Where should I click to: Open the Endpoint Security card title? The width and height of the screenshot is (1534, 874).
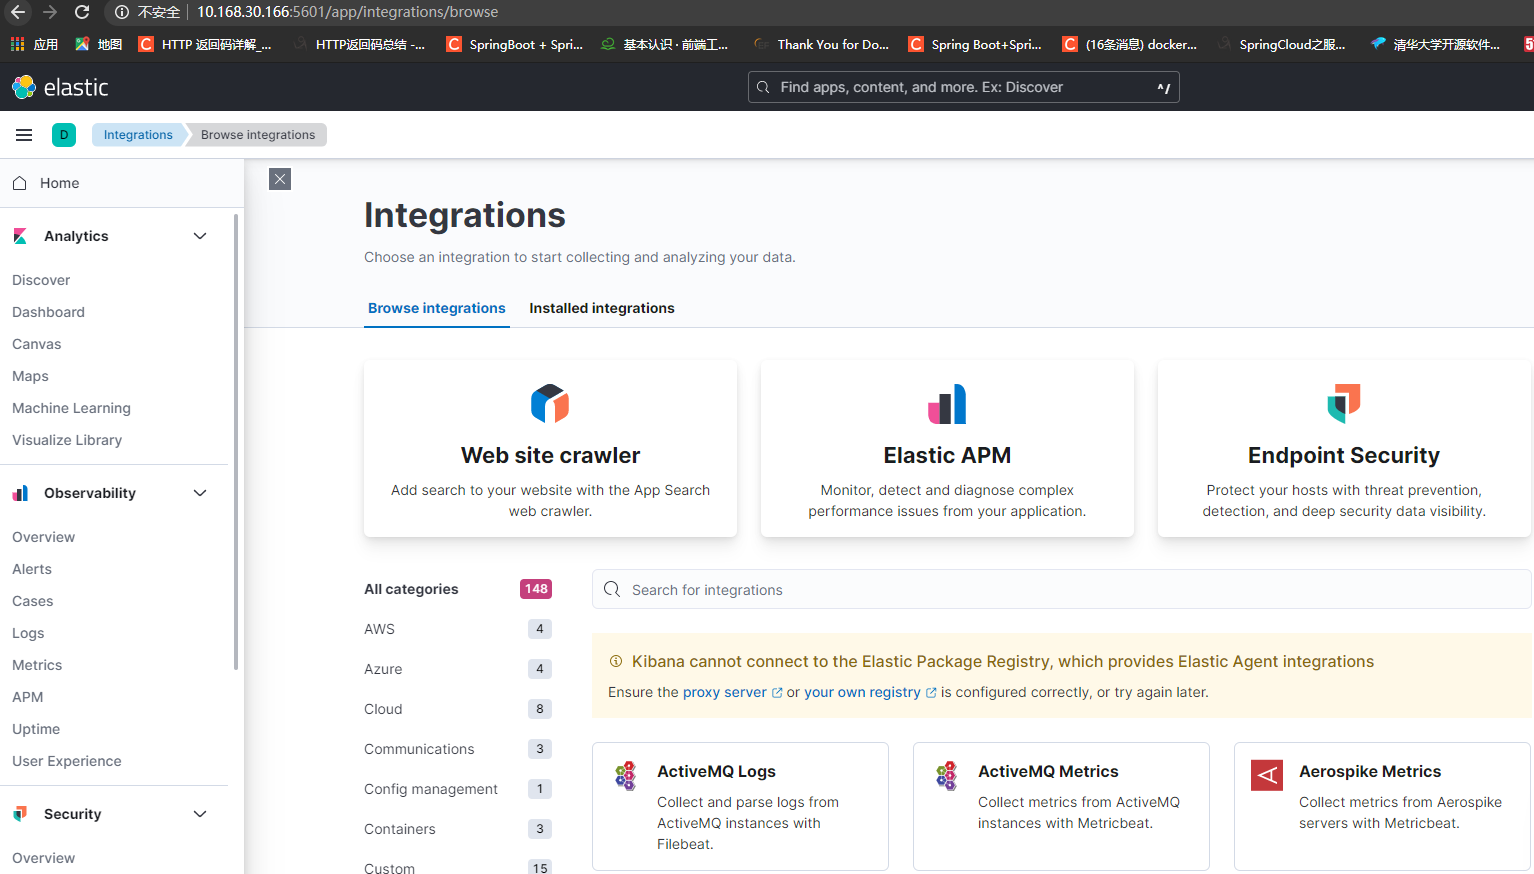click(x=1344, y=455)
